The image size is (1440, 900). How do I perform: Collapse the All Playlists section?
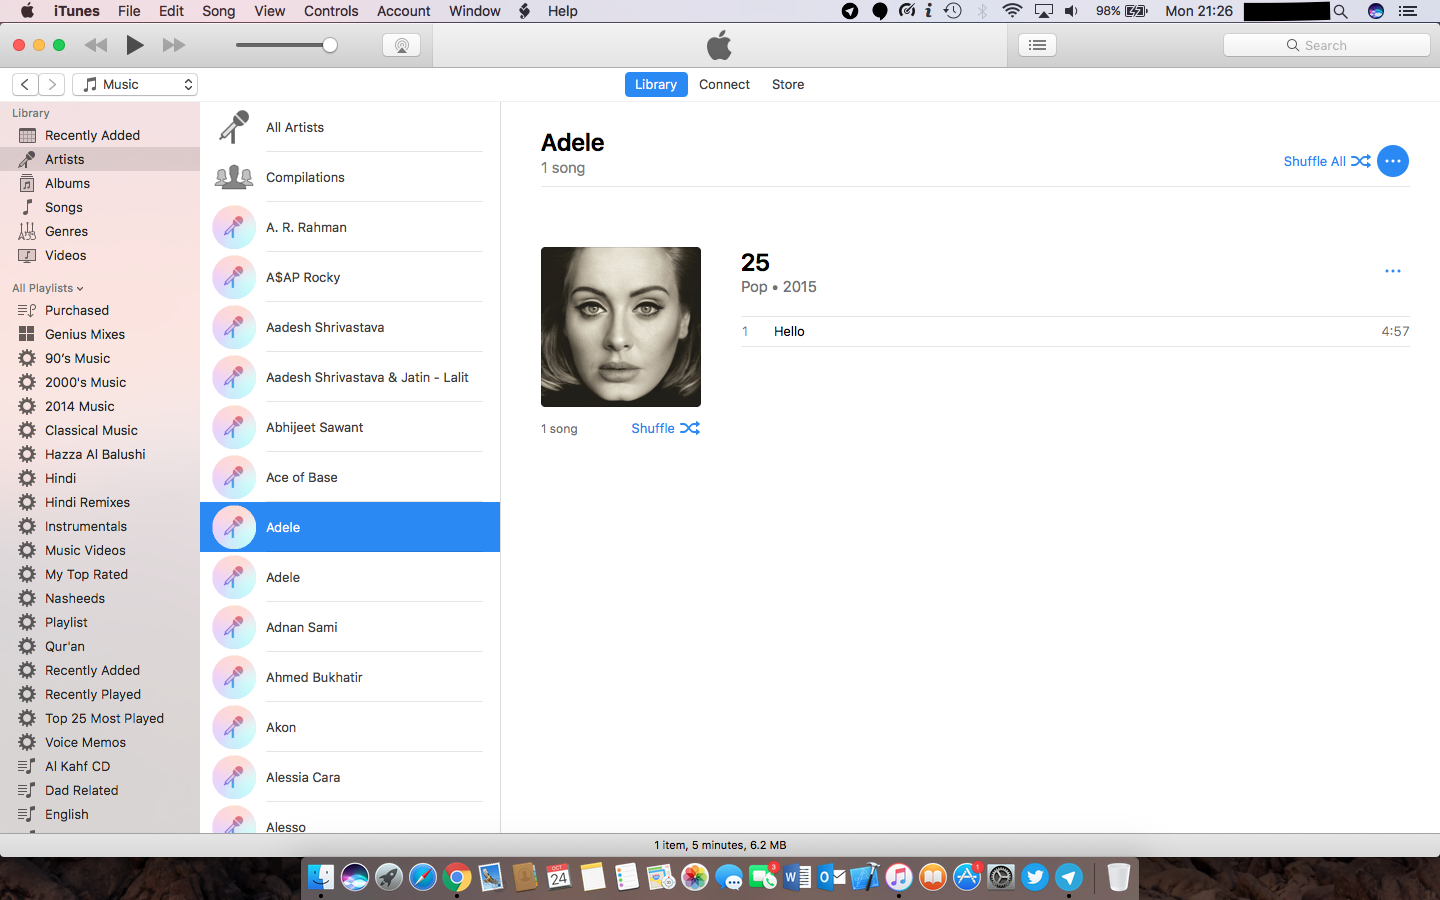(x=48, y=288)
